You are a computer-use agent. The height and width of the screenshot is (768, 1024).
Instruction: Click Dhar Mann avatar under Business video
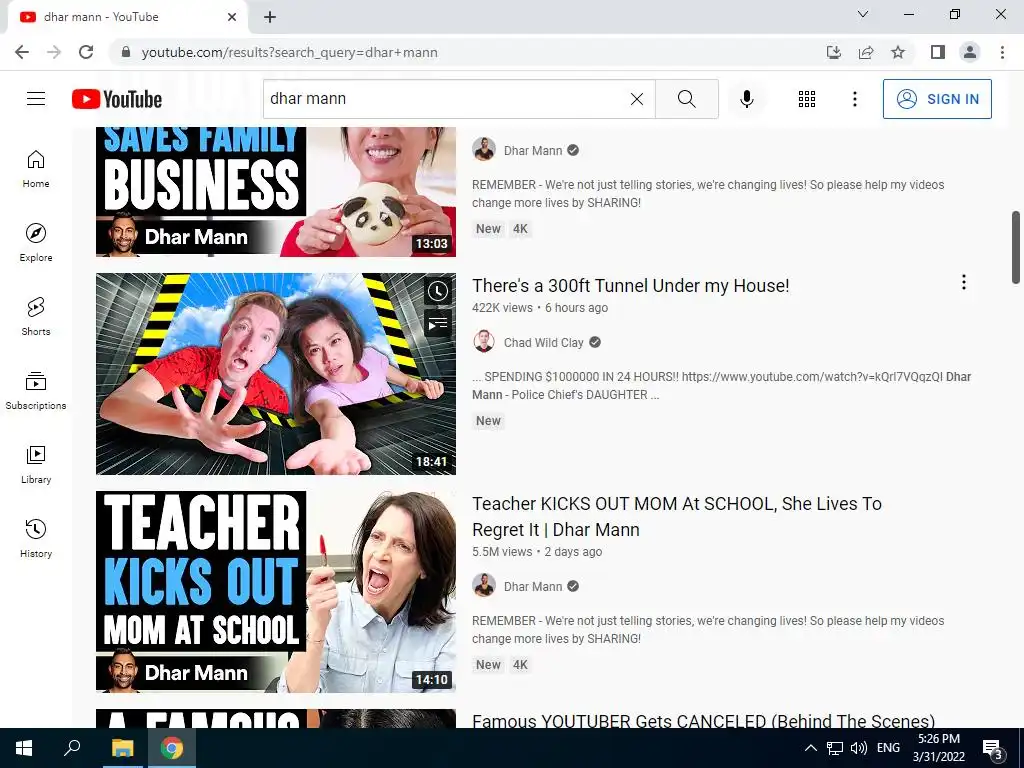click(x=484, y=150)
